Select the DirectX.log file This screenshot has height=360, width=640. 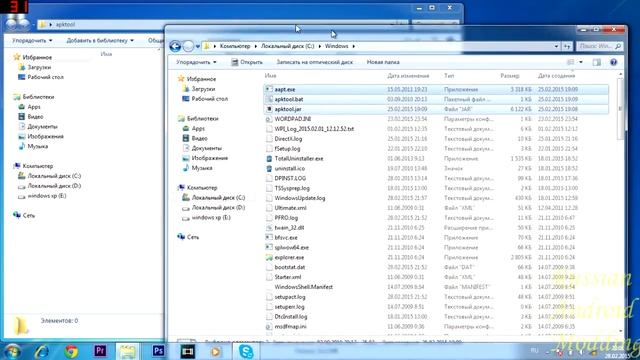288,139
